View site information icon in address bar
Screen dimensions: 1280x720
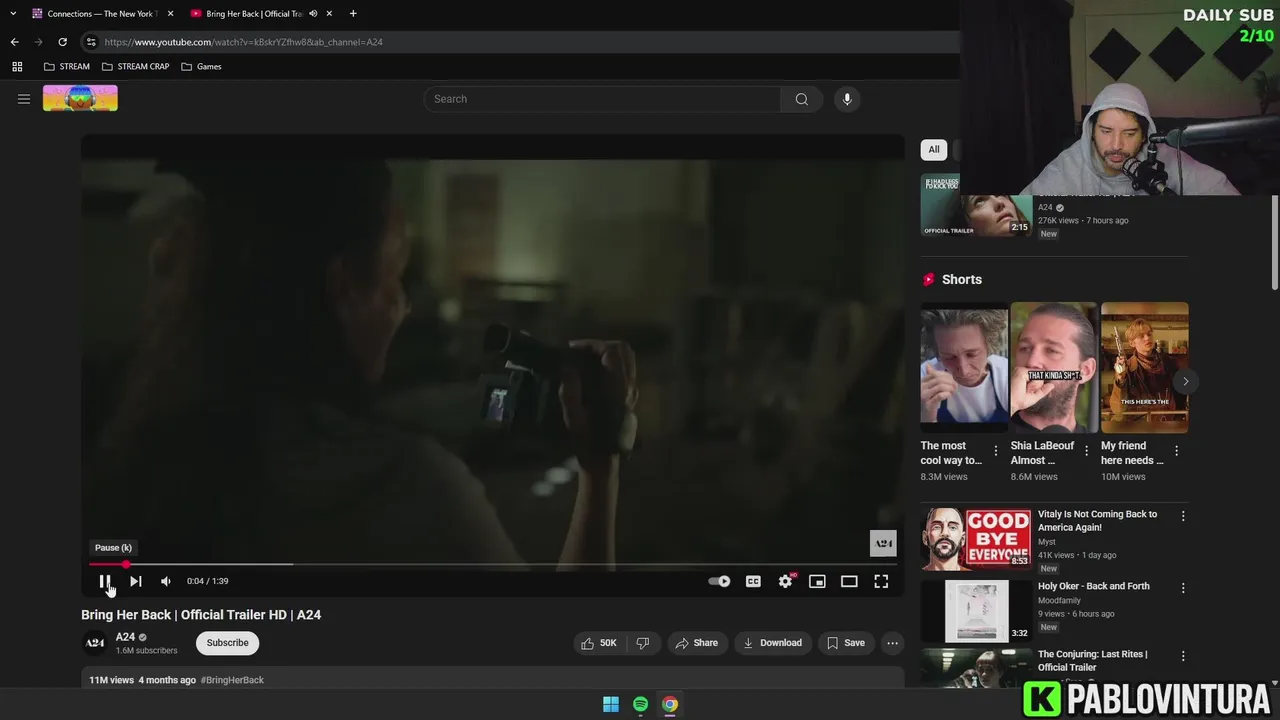(91, 42)
